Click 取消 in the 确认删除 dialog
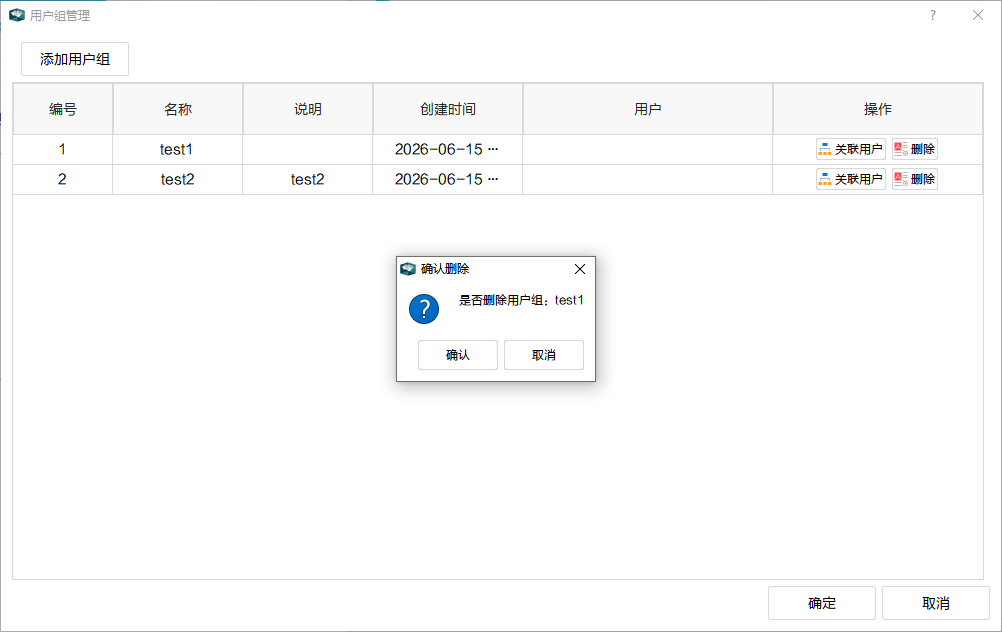1002x632 pixels. pyautogui.click(x=544, y=355)
